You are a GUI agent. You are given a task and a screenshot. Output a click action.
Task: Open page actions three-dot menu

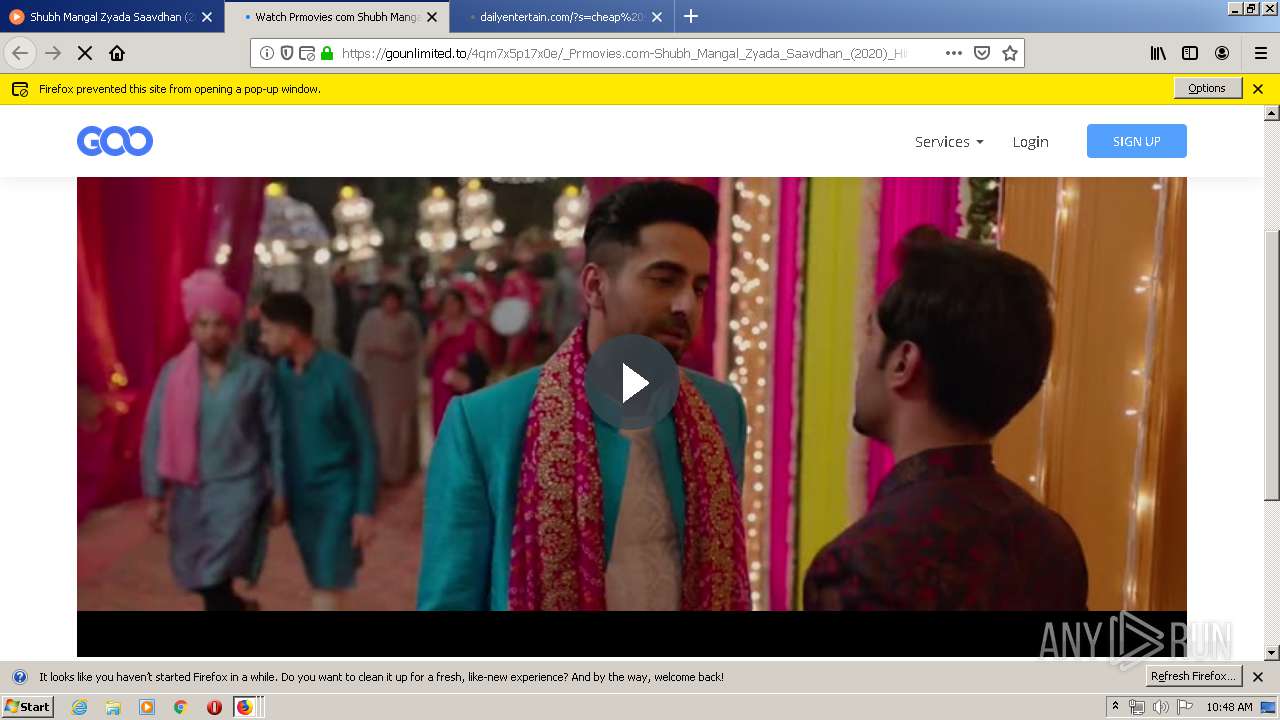tap(954, 53)
